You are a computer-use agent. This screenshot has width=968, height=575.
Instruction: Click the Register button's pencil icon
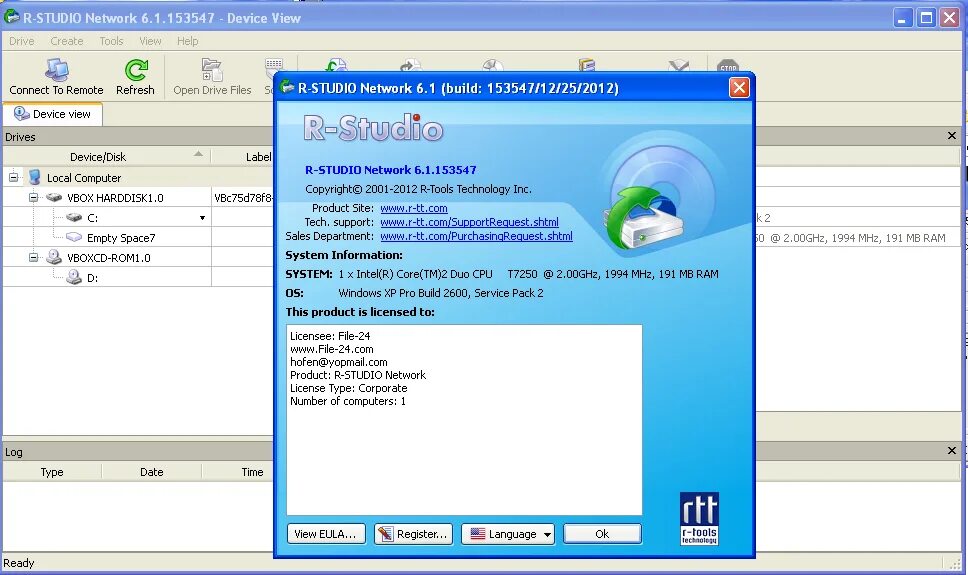(x=386, y=534)
